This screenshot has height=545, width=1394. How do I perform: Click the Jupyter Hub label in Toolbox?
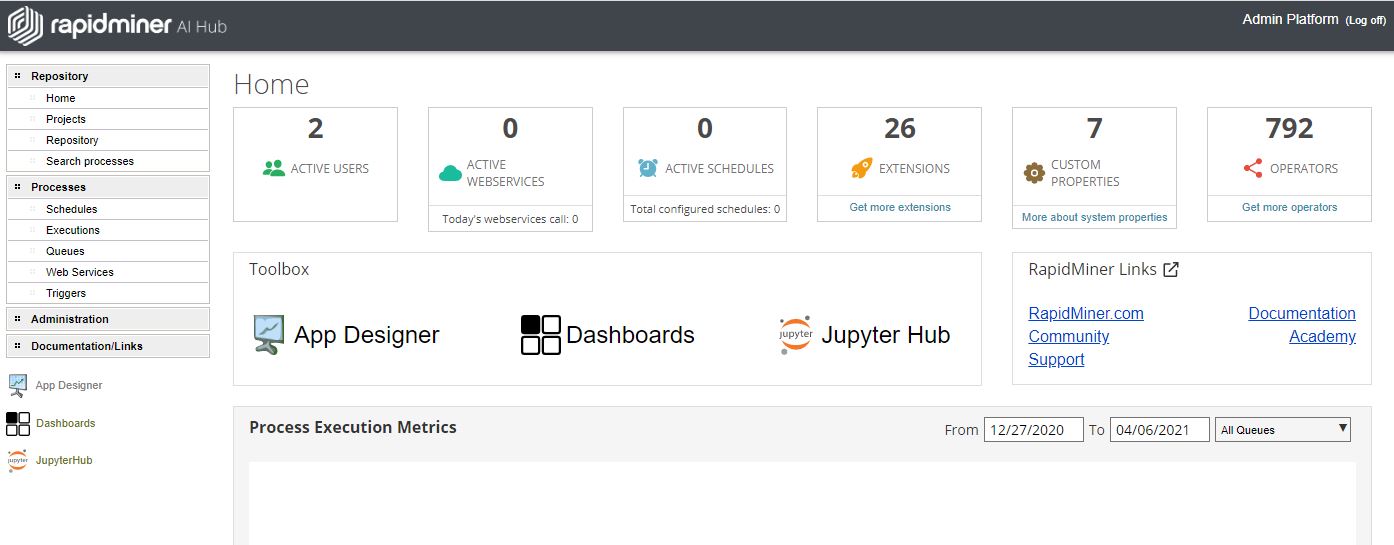885,335
